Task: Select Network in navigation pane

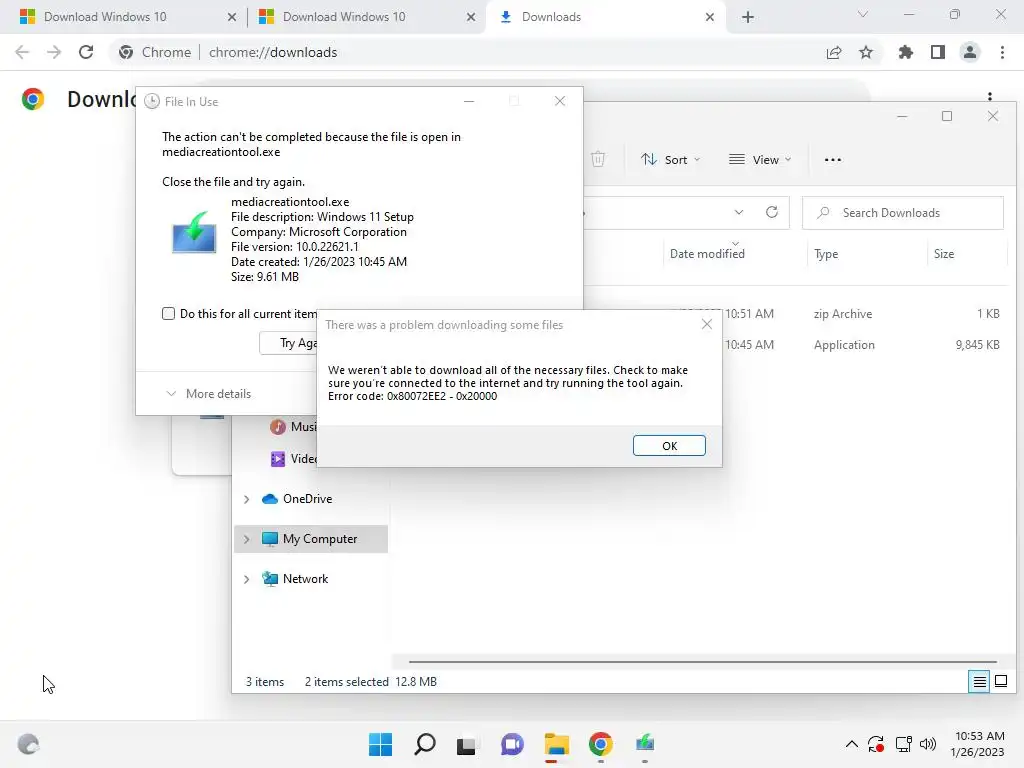Action: click(305, 579)
